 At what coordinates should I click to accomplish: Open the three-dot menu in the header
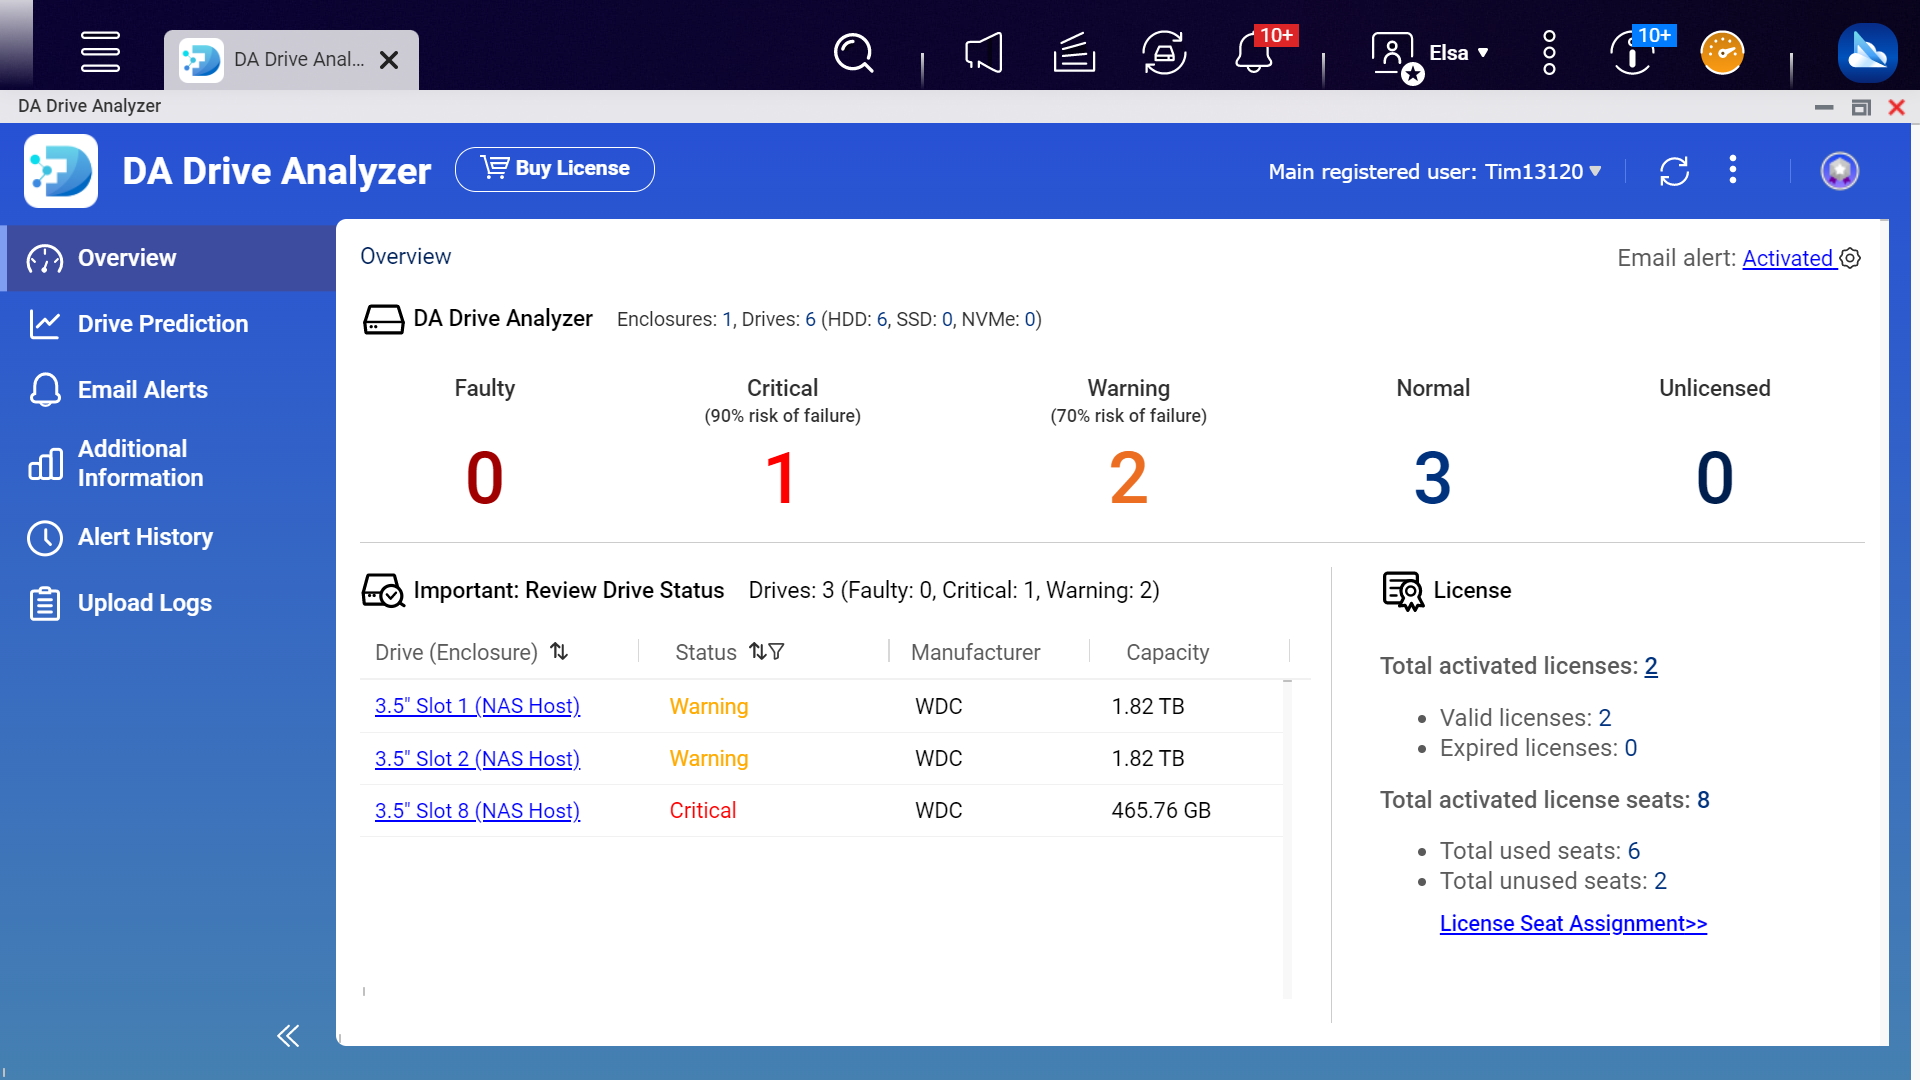1731,170
